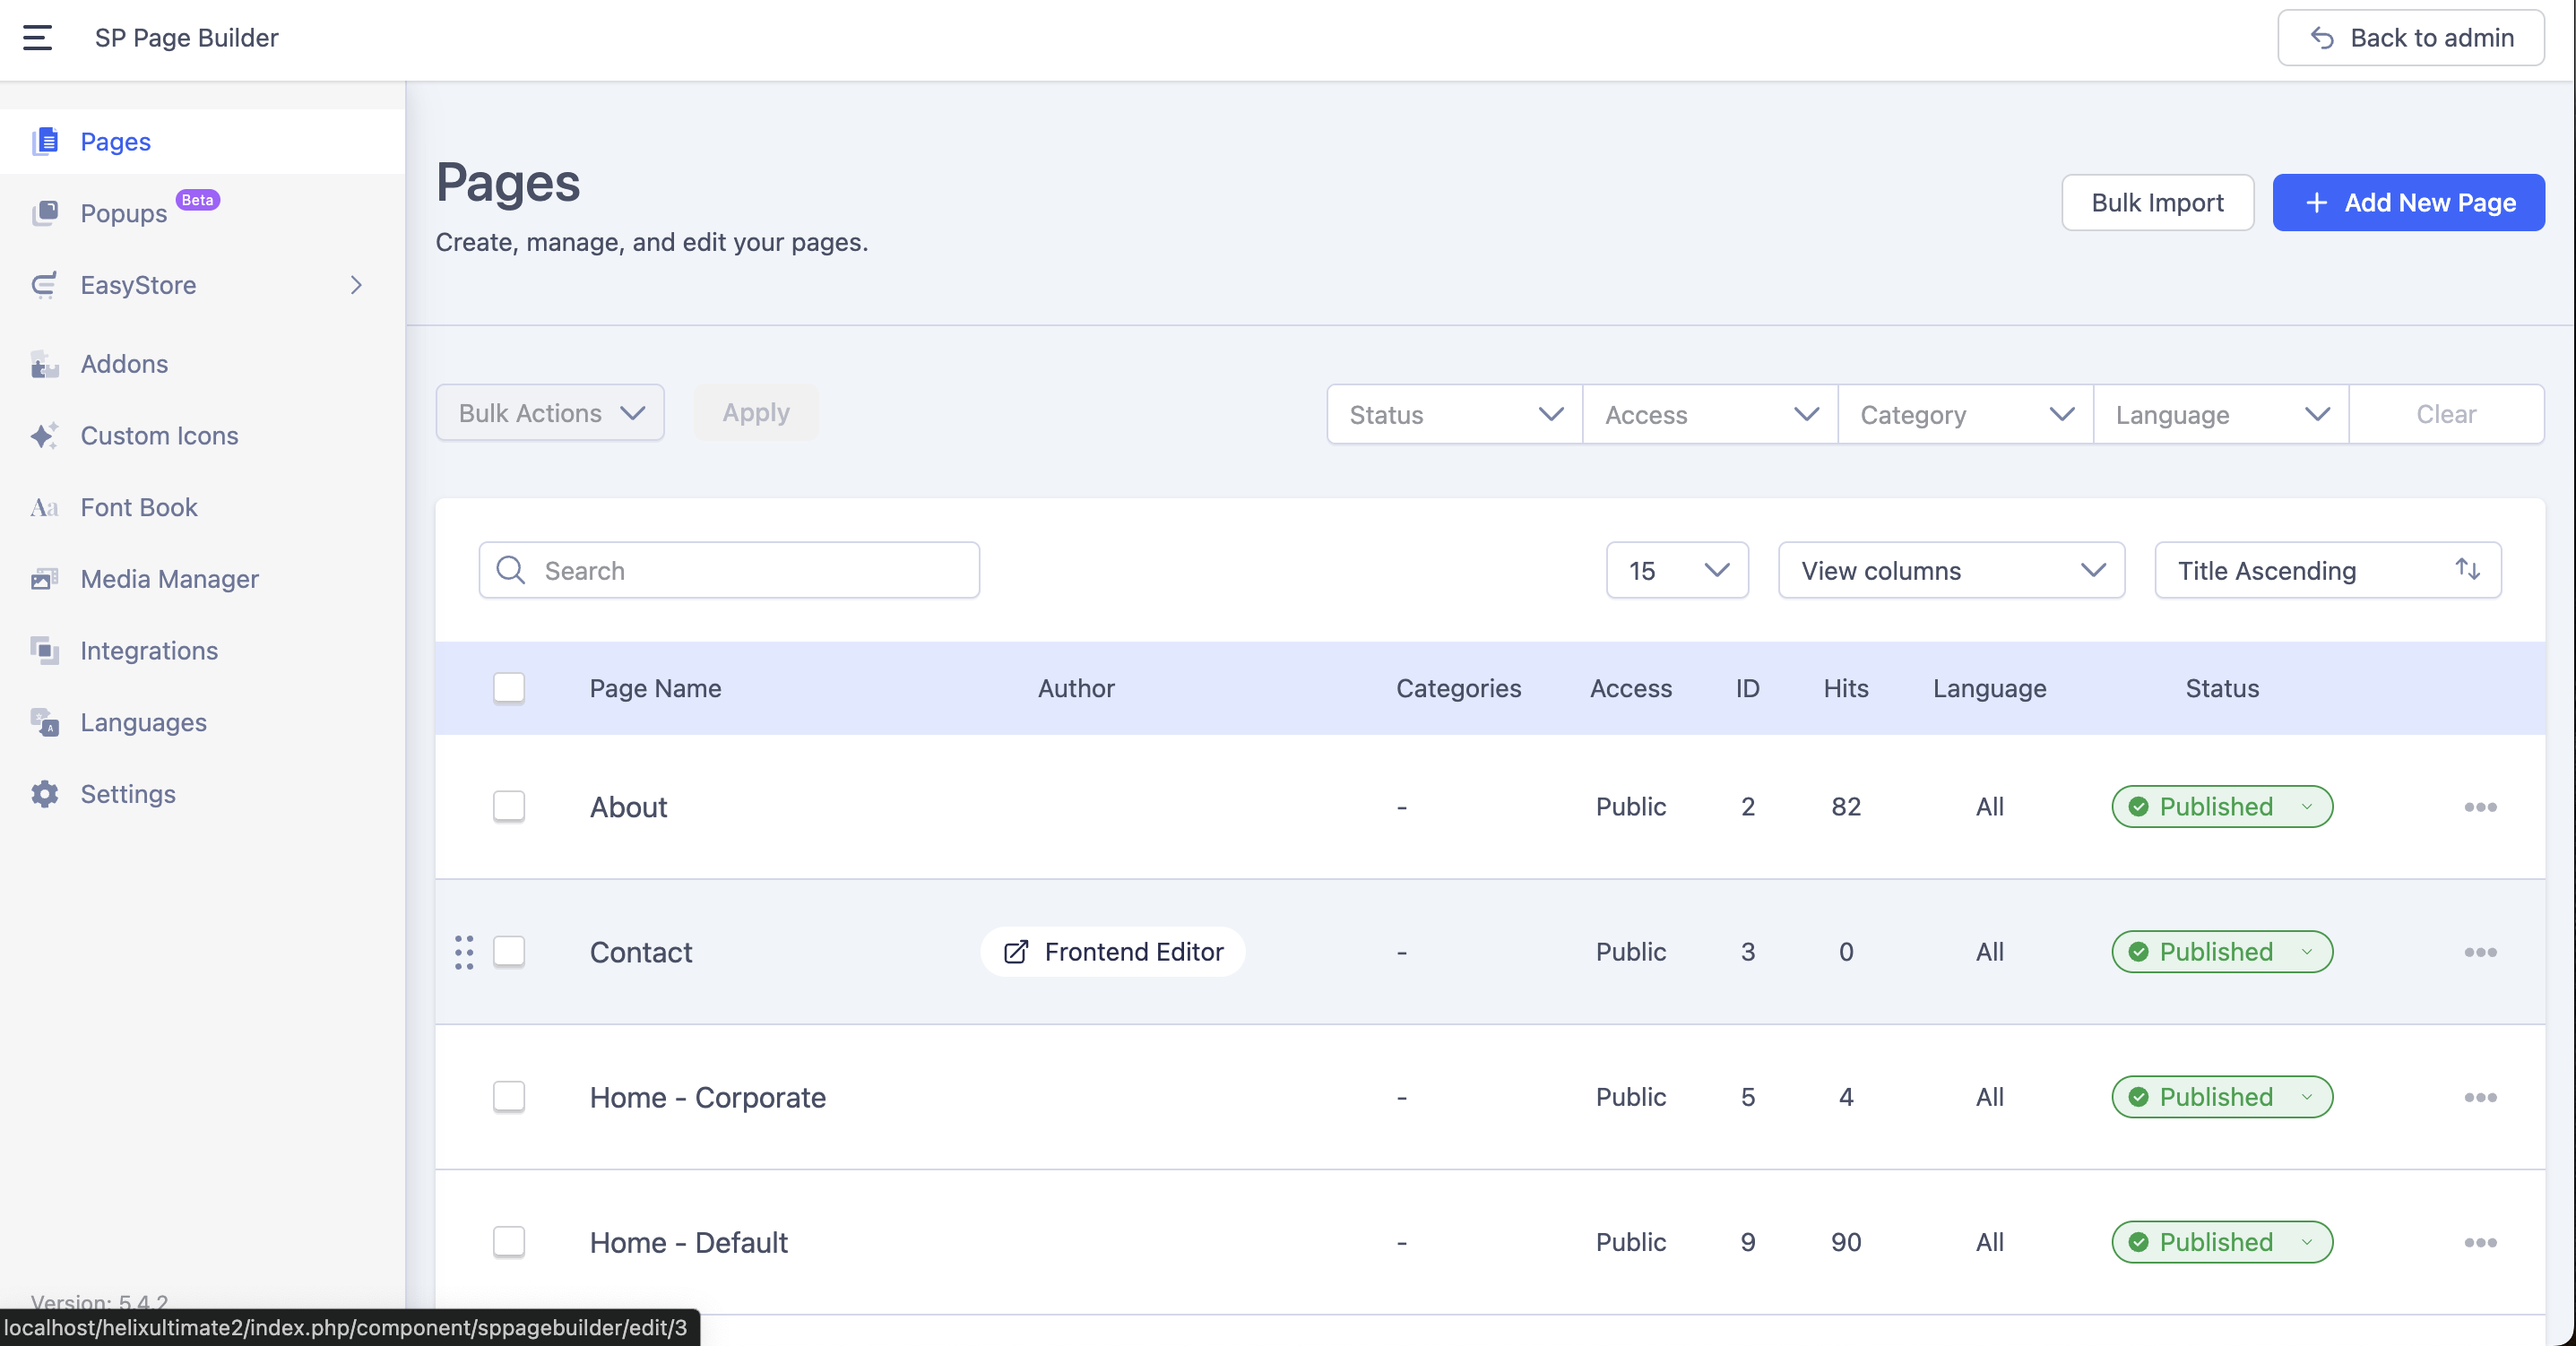Image resolution: width=2576 pixels, height=1346 pixels.
Task: Open the Bulk Actions dropdown
Action: (550, 413)
